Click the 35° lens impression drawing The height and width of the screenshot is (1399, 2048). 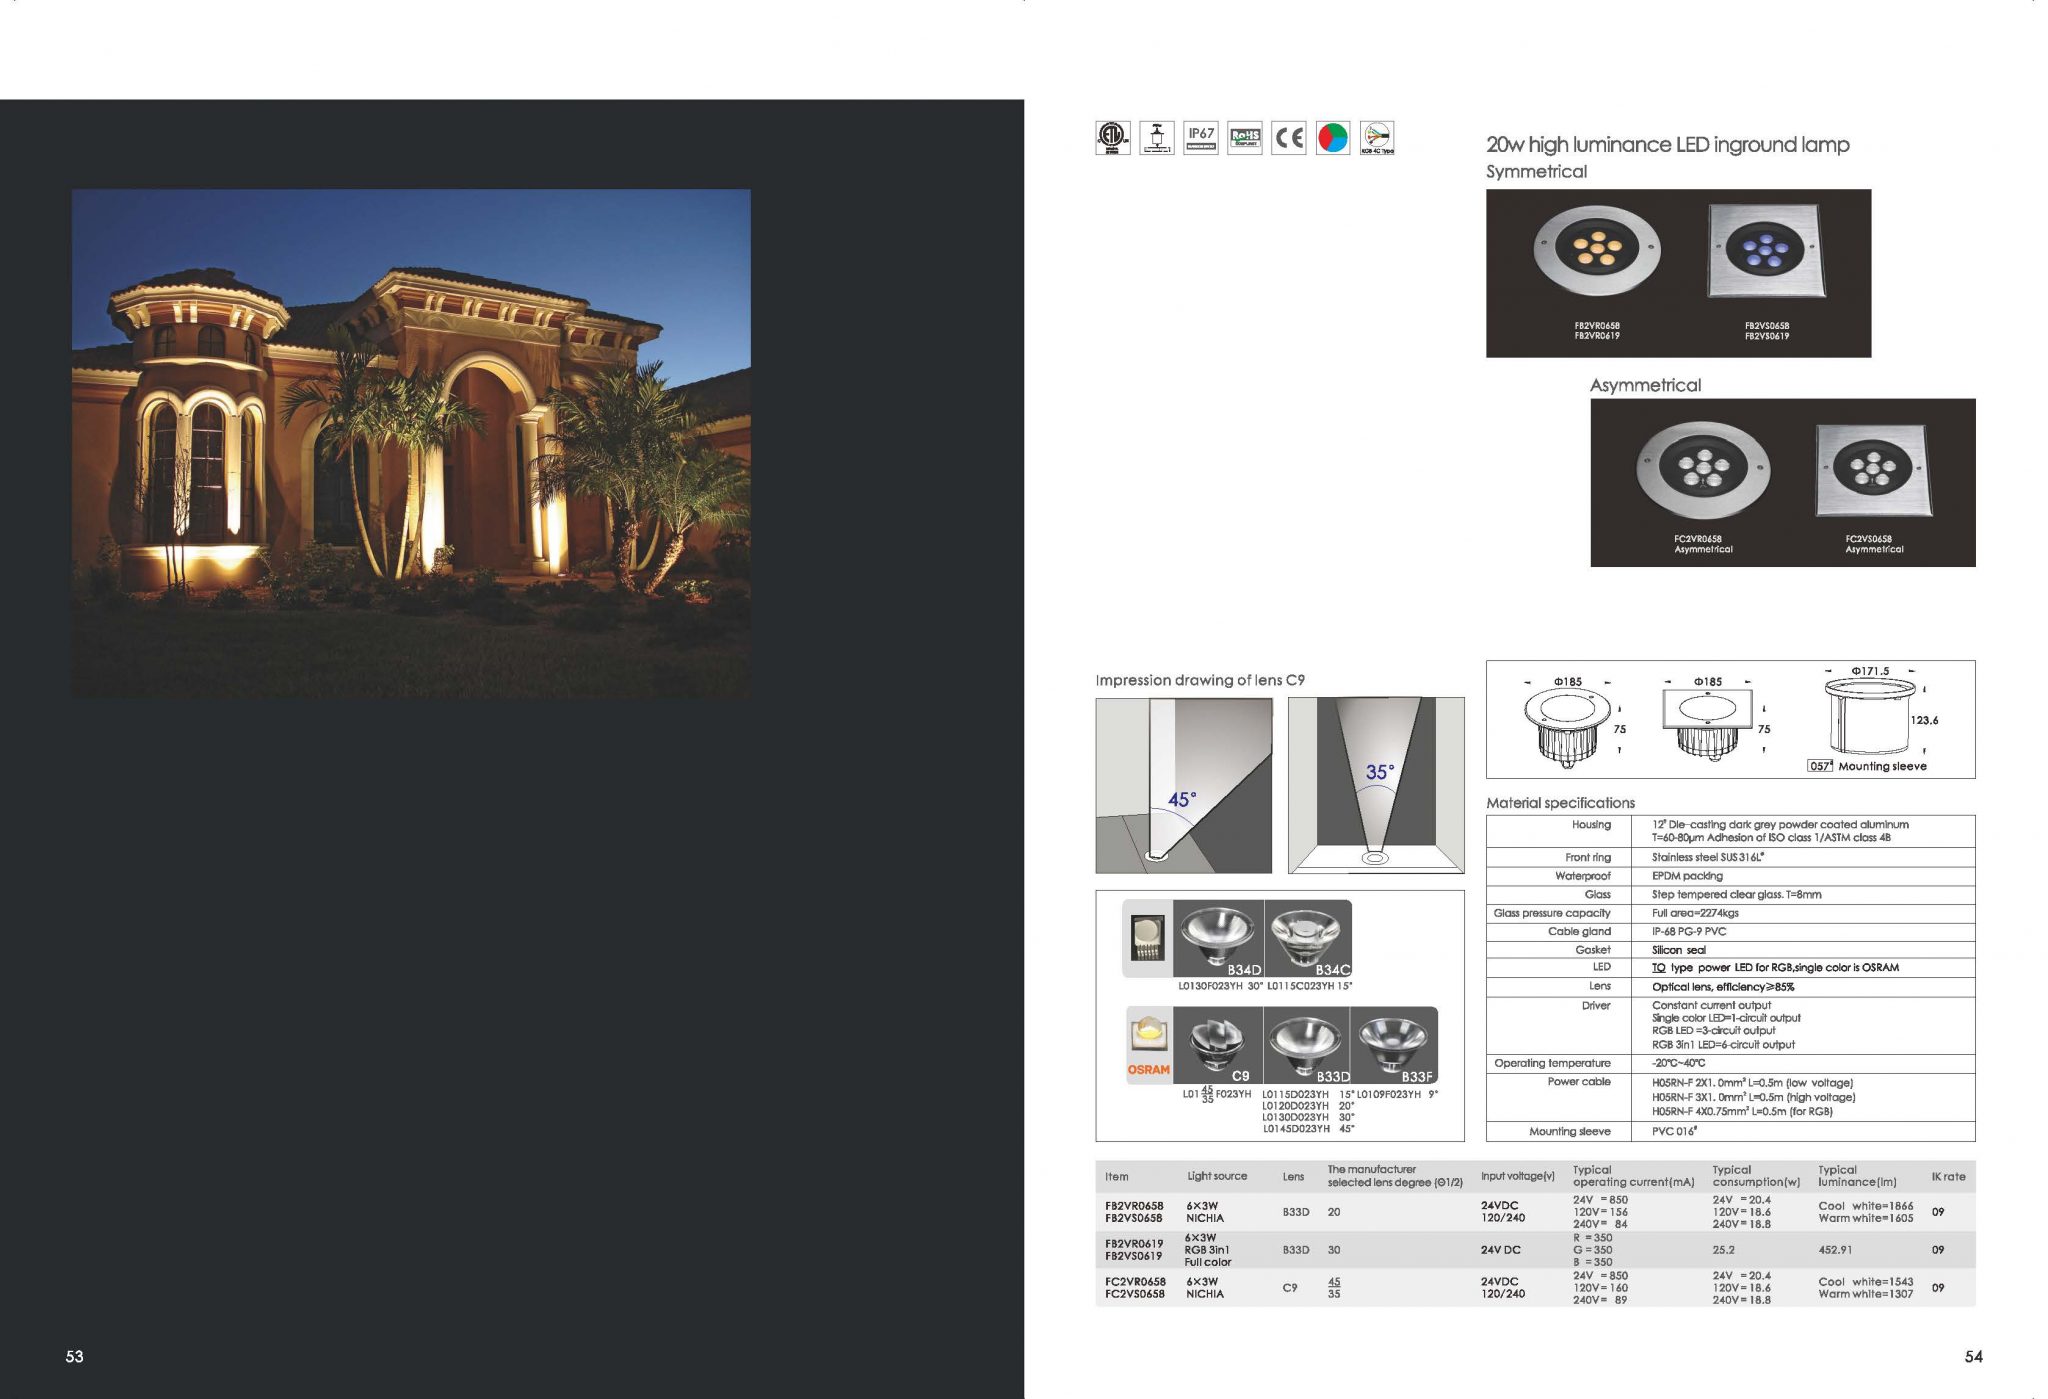point(1376,785)
